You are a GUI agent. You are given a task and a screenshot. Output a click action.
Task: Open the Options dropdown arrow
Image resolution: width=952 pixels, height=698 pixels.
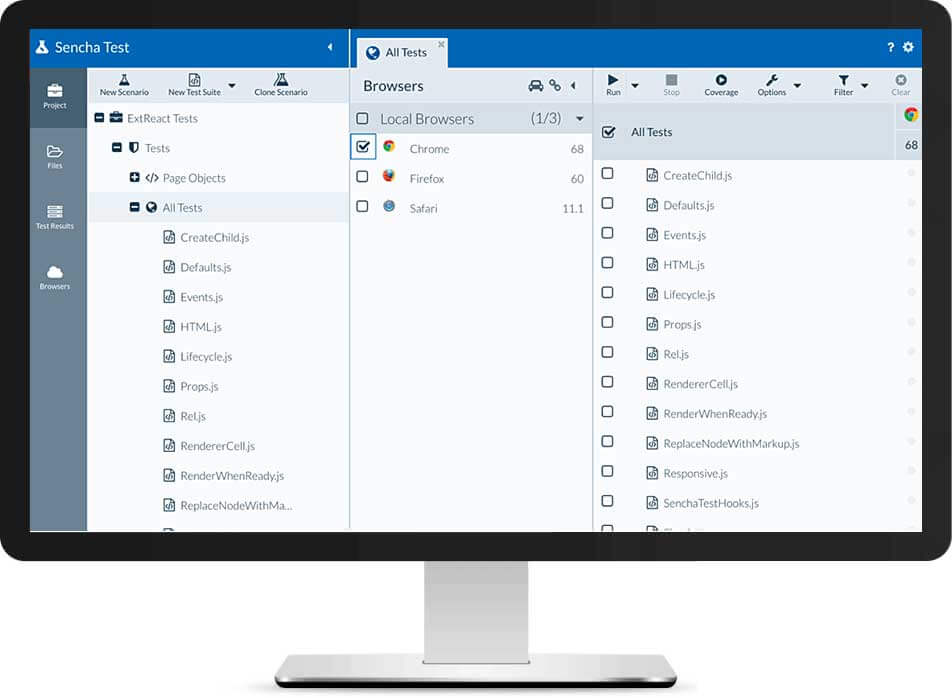click(x=798, y=86)
